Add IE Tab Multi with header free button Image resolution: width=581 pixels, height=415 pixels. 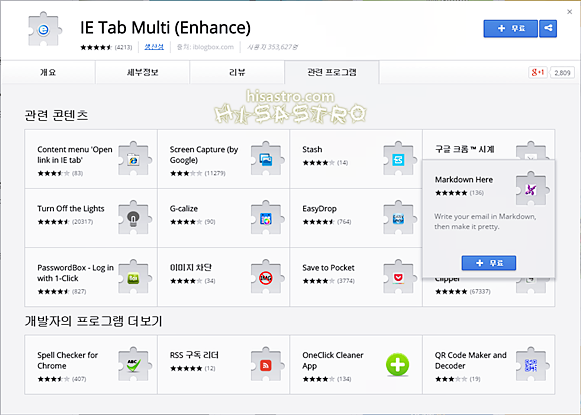point(511,29)
